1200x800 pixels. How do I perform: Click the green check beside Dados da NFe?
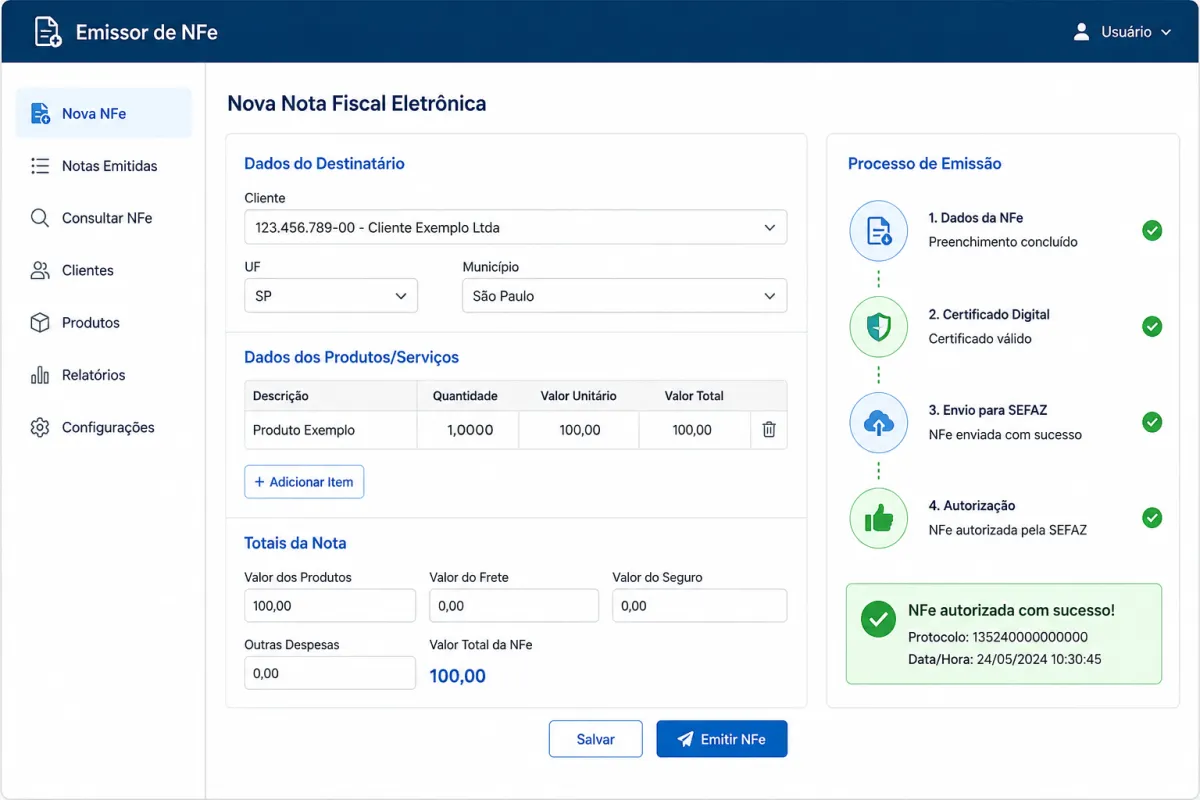point(1152,231)
